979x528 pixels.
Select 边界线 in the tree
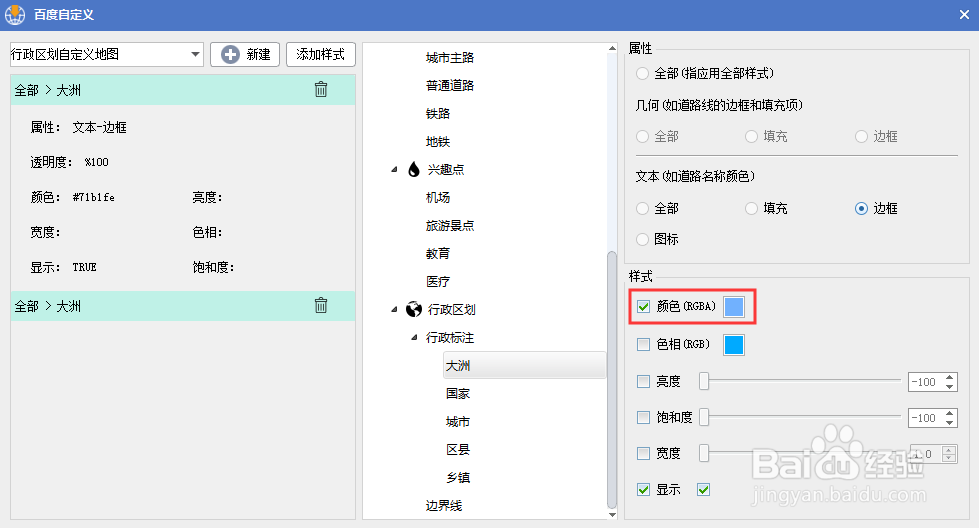pyautogui.click(x=443, y=506)
